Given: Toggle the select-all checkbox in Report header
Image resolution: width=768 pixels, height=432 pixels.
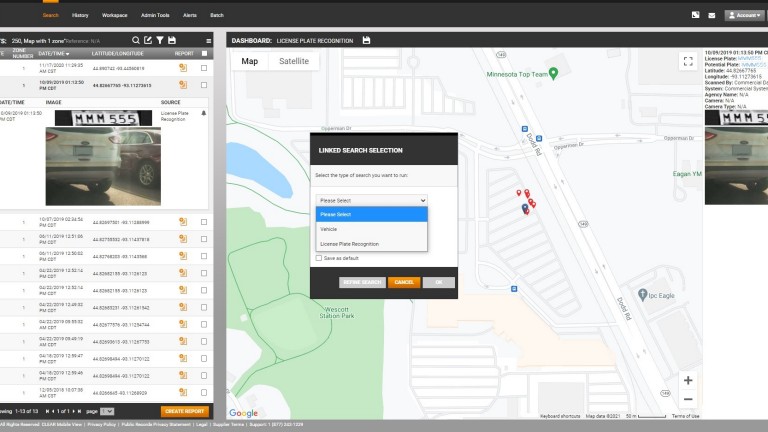Looking at the screenshot, I should pos(204,53).
